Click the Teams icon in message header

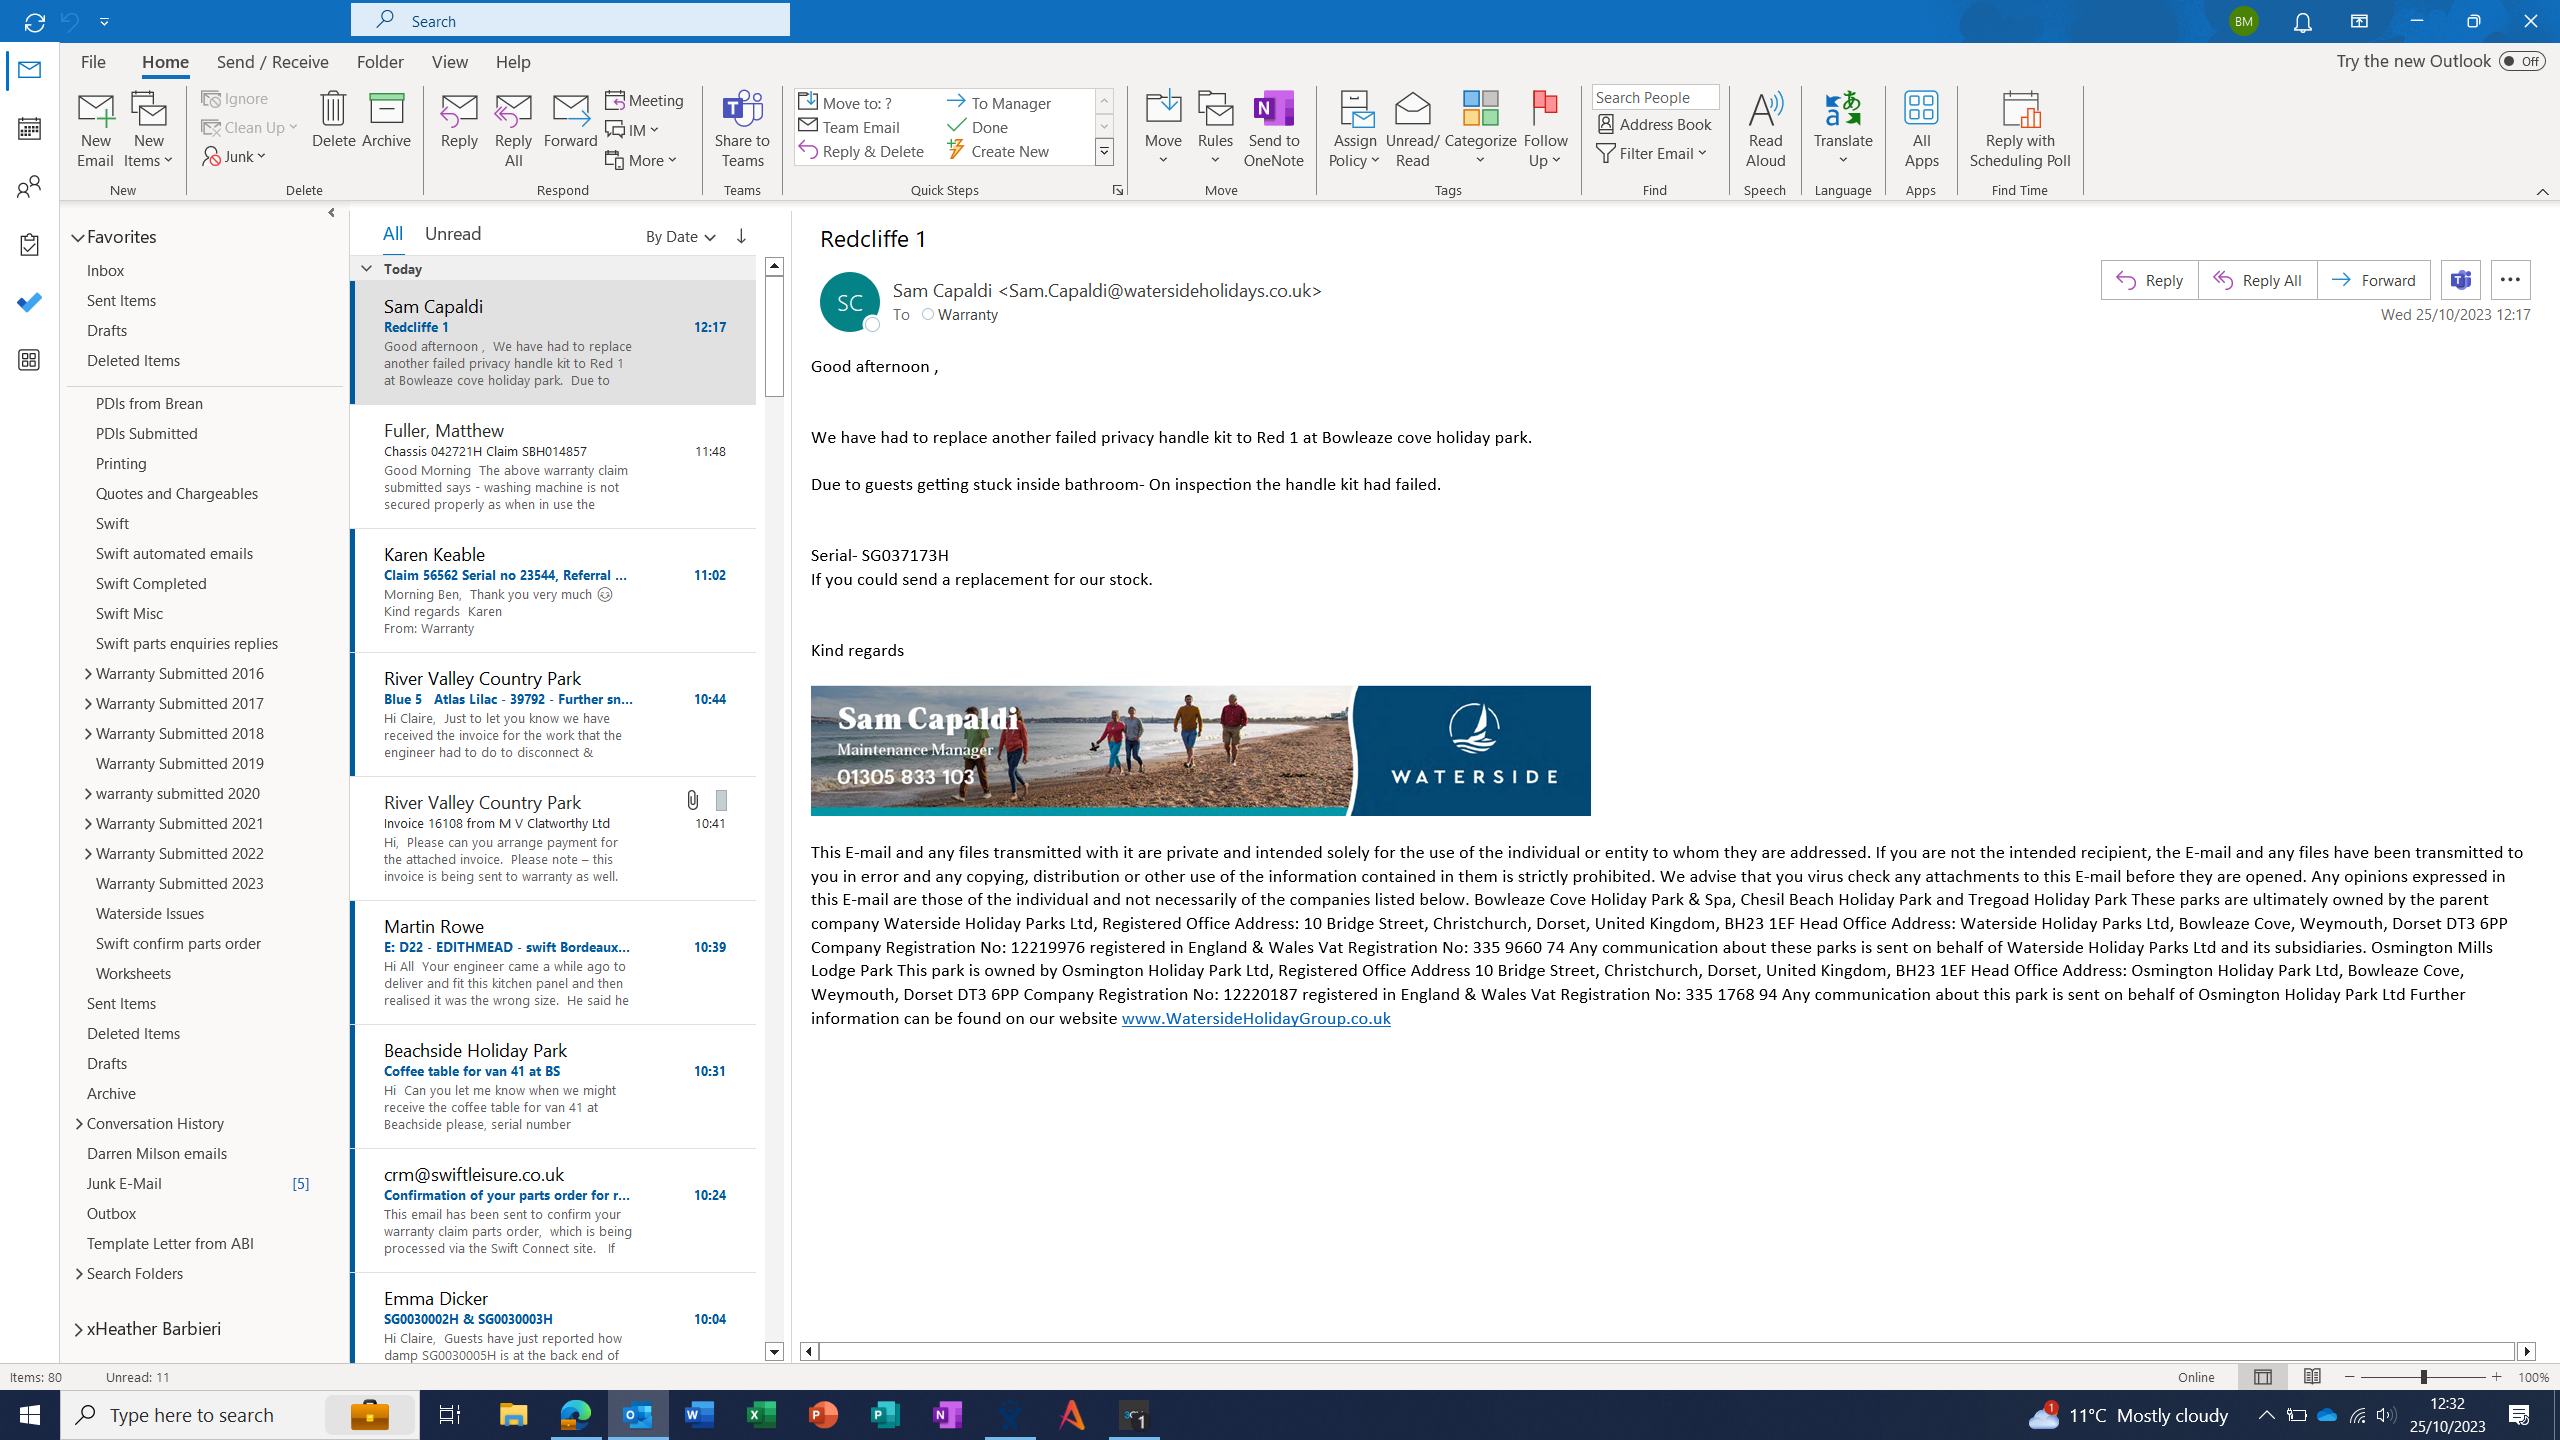(x=2460, y=280)
